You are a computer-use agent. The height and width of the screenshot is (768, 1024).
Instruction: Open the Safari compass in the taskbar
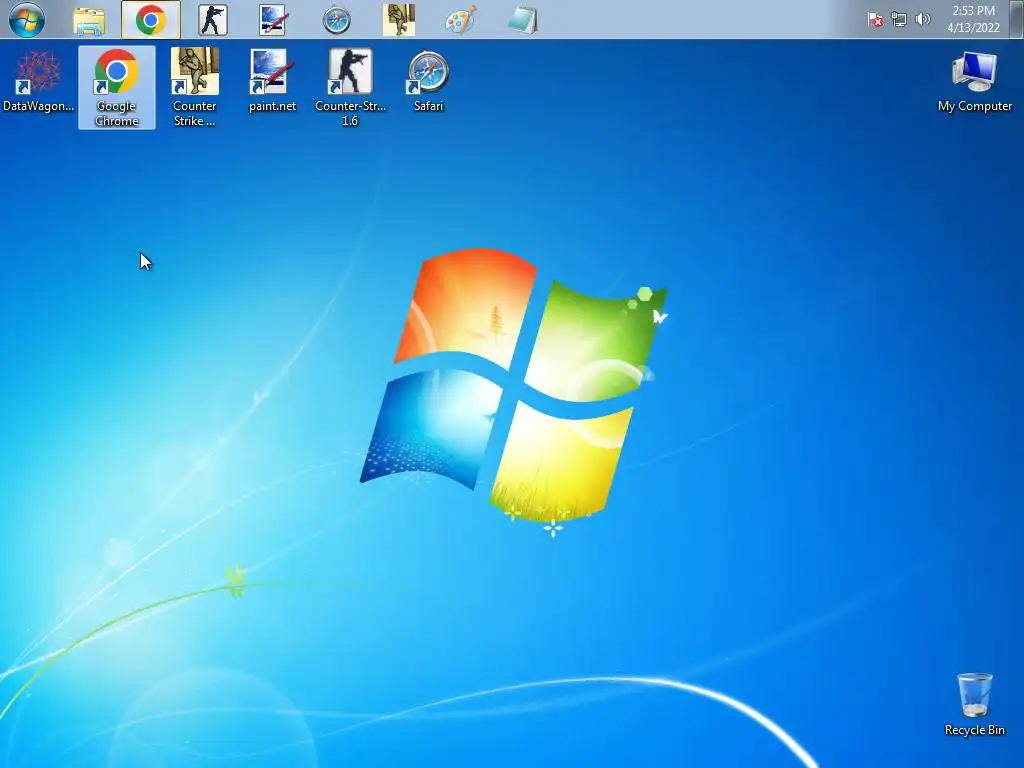click(x=336, y=20)
